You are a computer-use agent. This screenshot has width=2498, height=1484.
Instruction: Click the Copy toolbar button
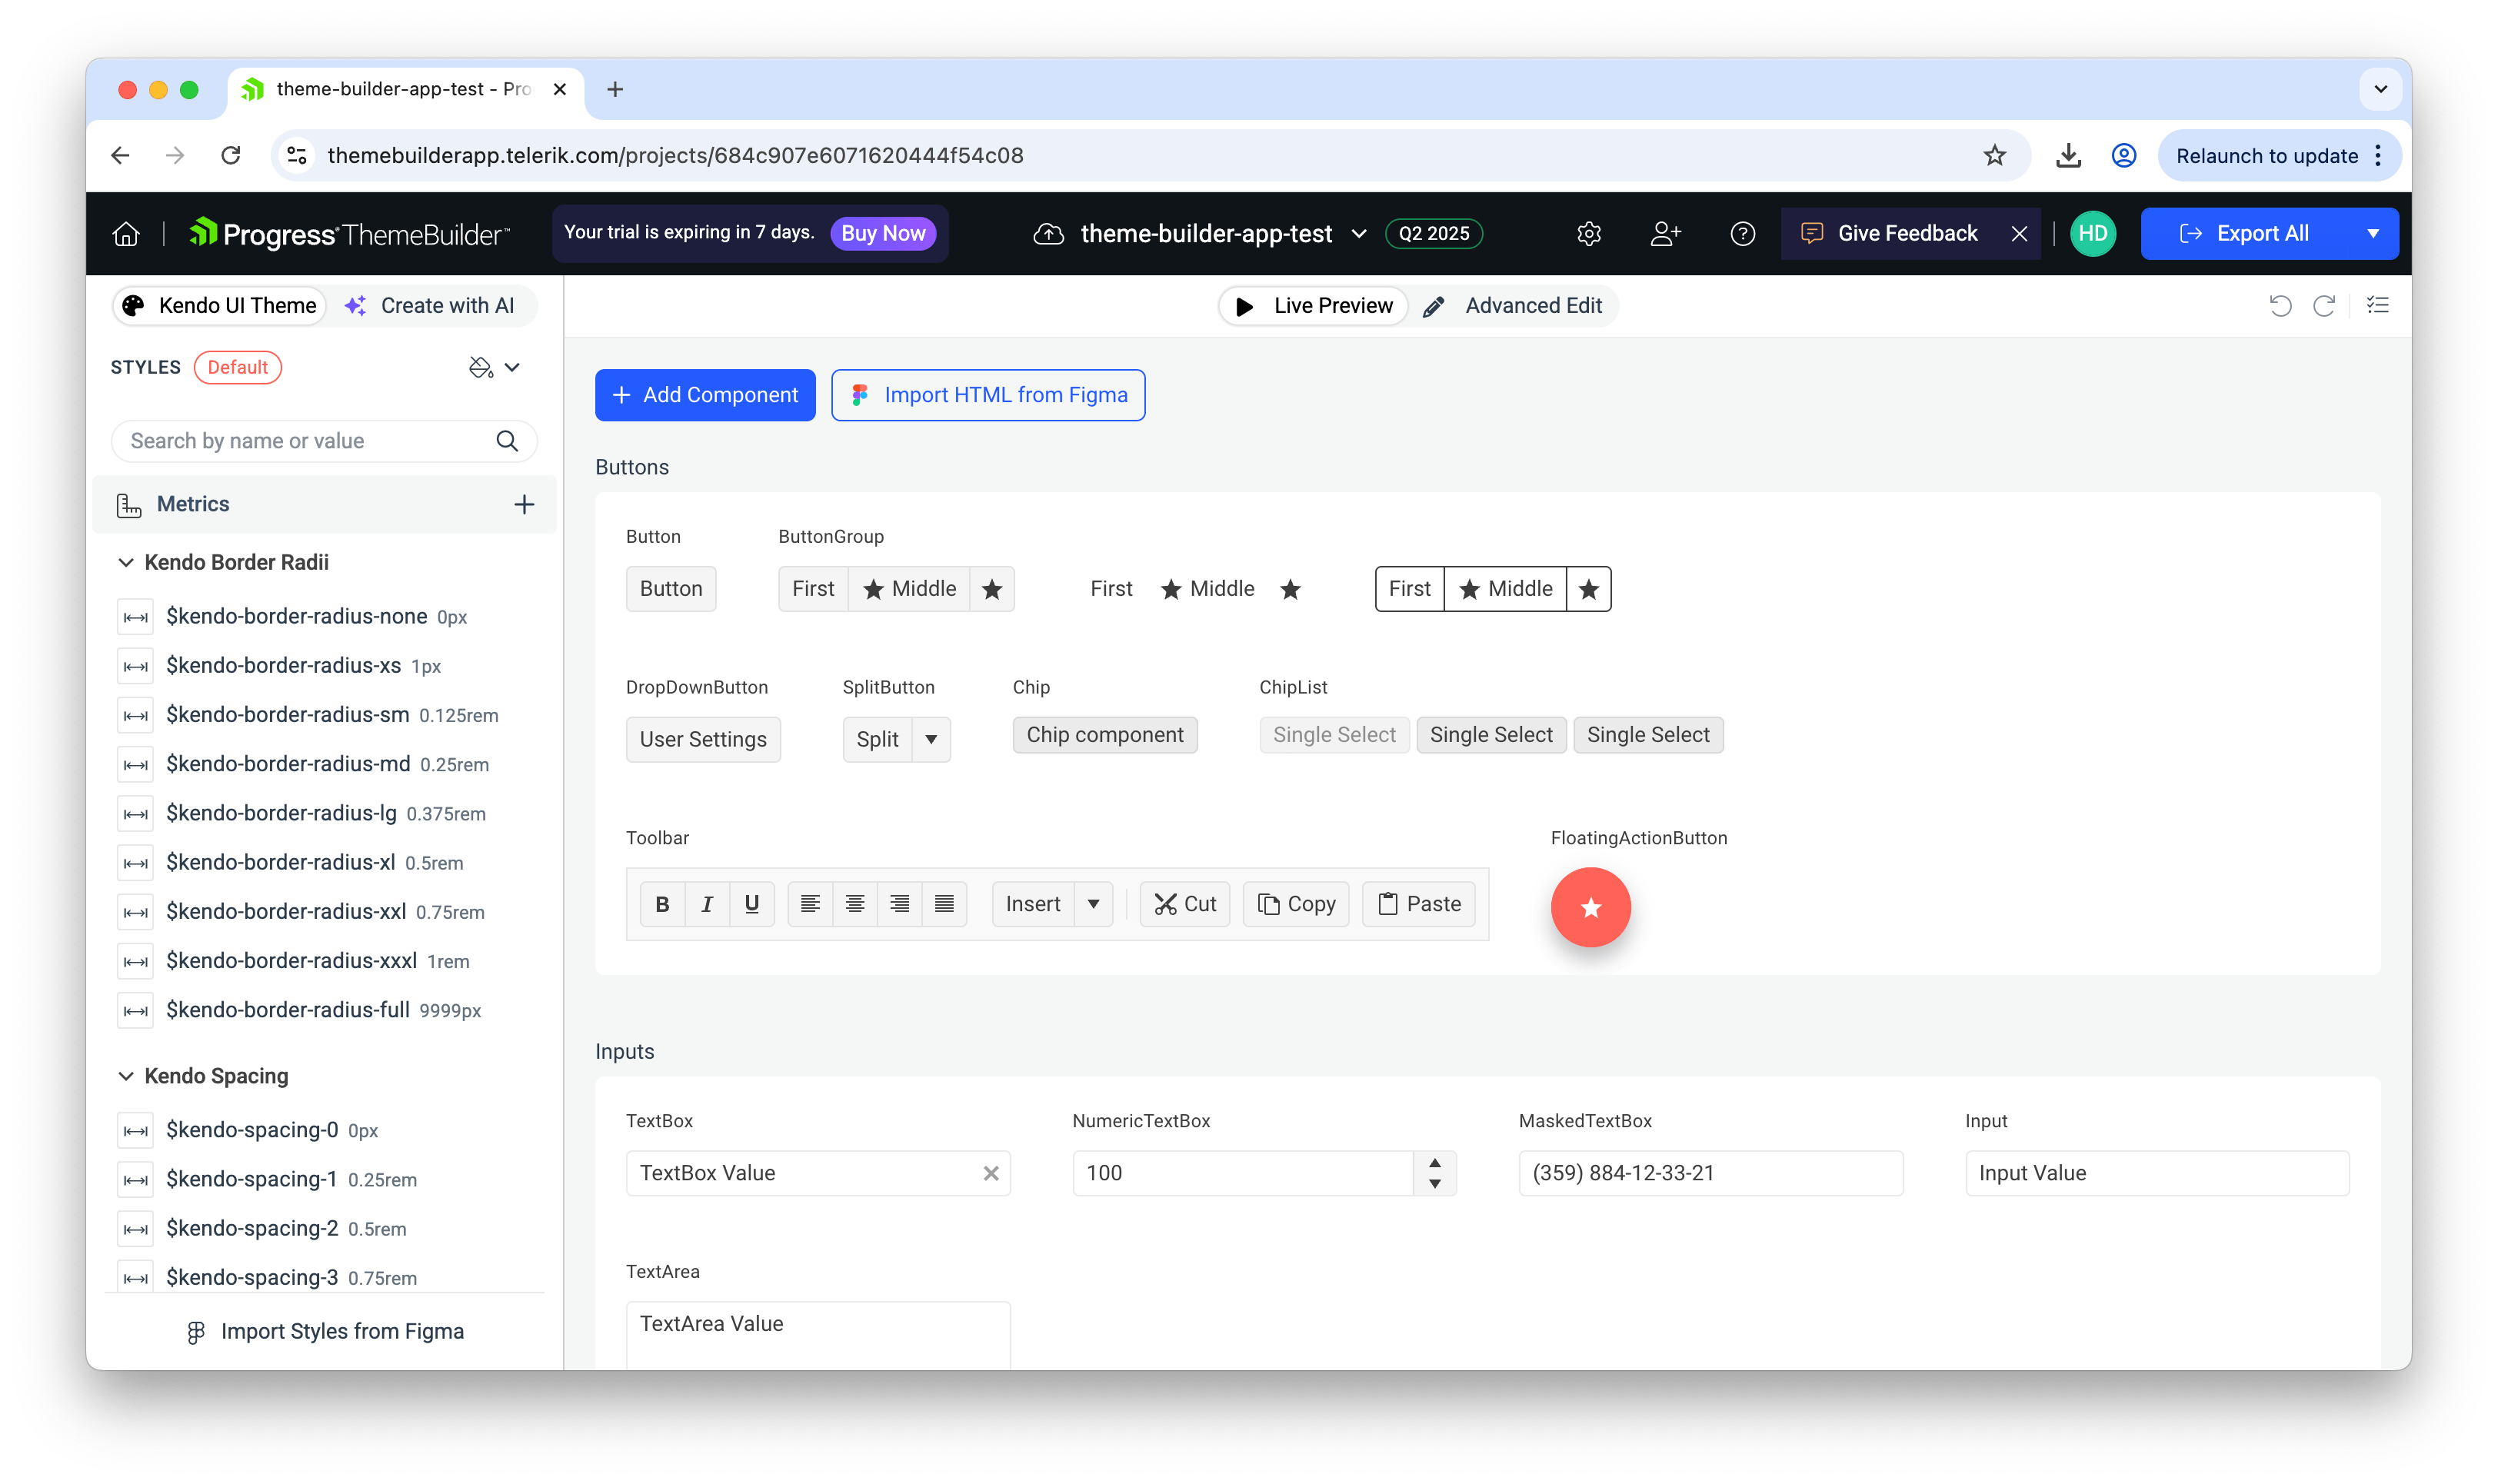point(1296,904)
